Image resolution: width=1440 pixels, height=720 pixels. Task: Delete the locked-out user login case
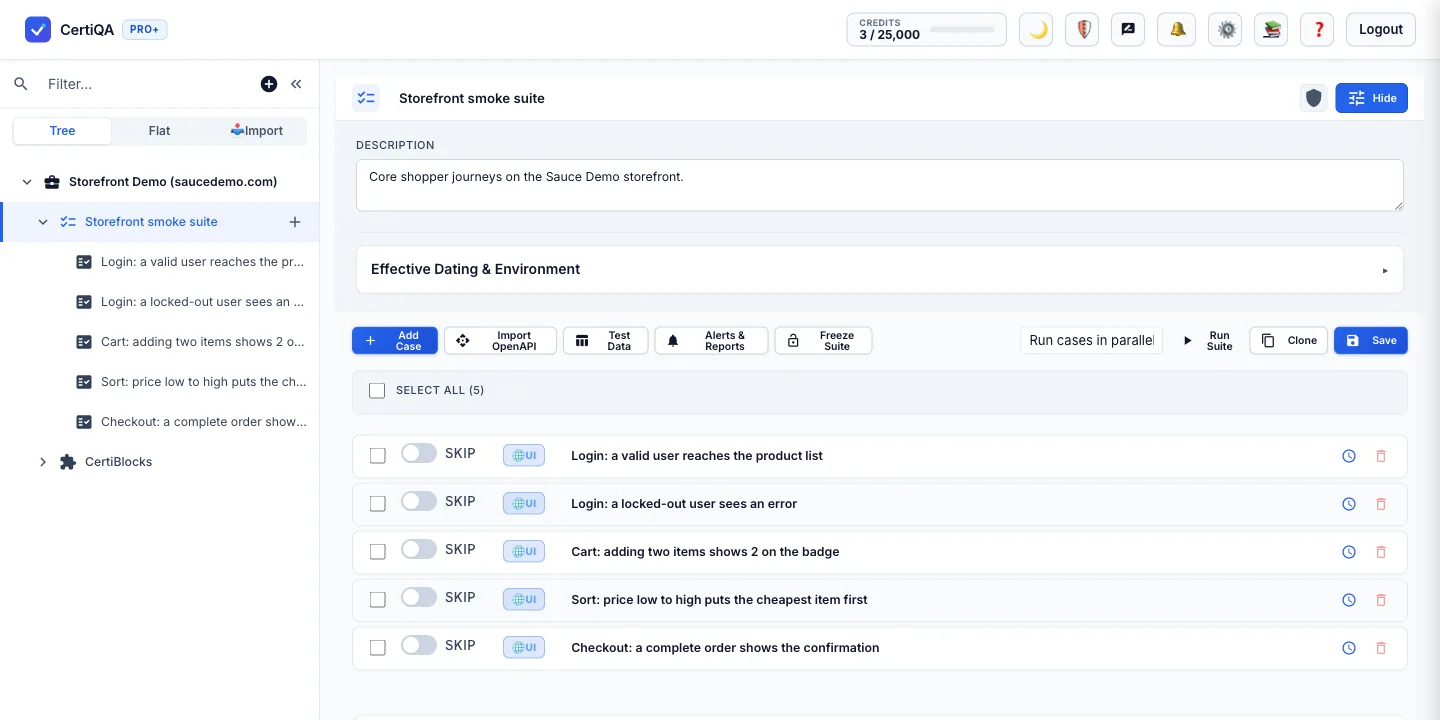[x=1381, y=504]
